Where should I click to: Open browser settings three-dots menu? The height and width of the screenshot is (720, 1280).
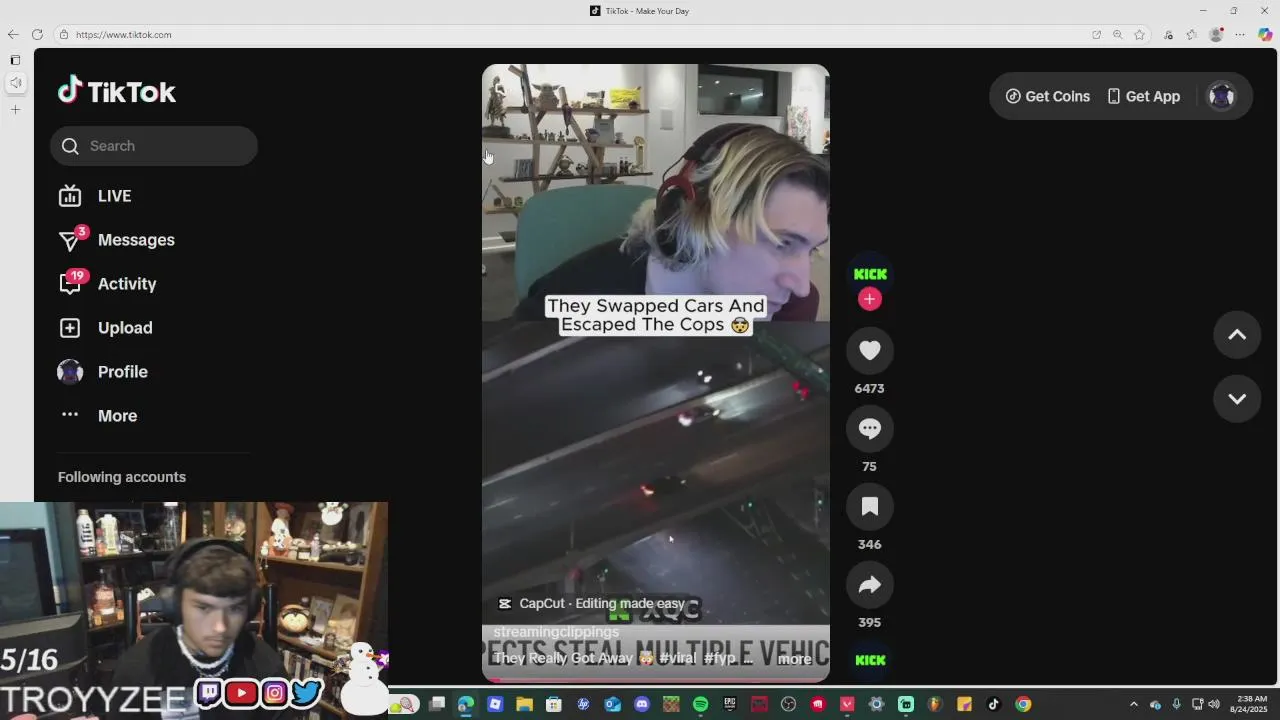[x=1240, y=34]
